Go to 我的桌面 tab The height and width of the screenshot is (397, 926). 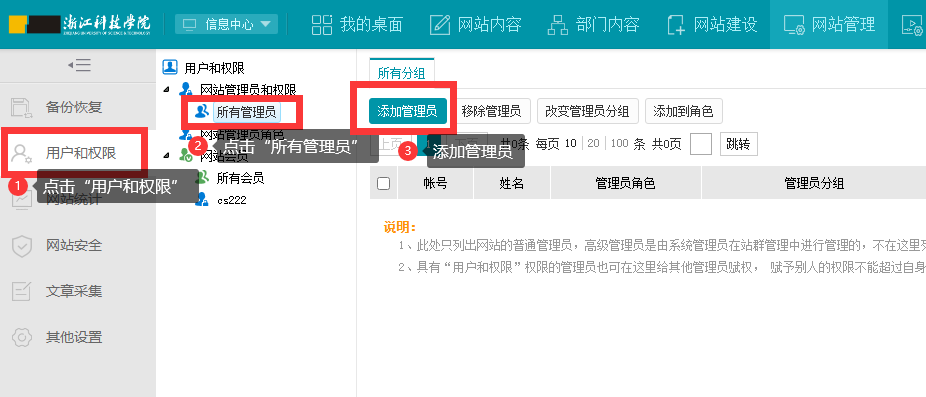[357, 24]
